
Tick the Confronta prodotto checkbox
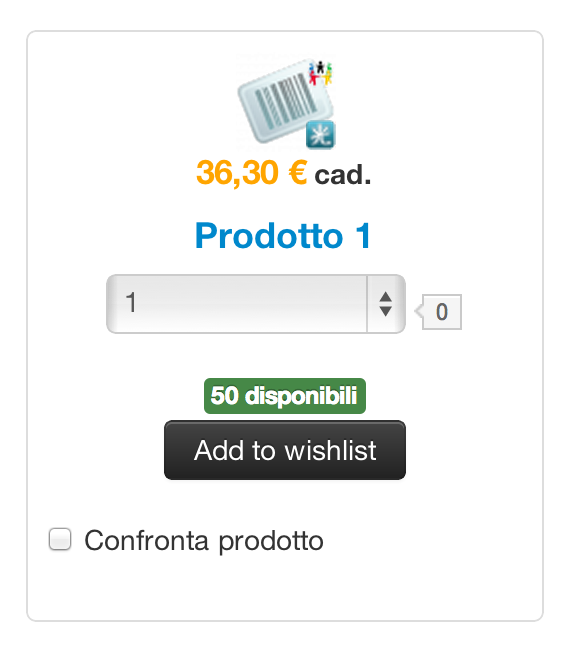[60, 539]
